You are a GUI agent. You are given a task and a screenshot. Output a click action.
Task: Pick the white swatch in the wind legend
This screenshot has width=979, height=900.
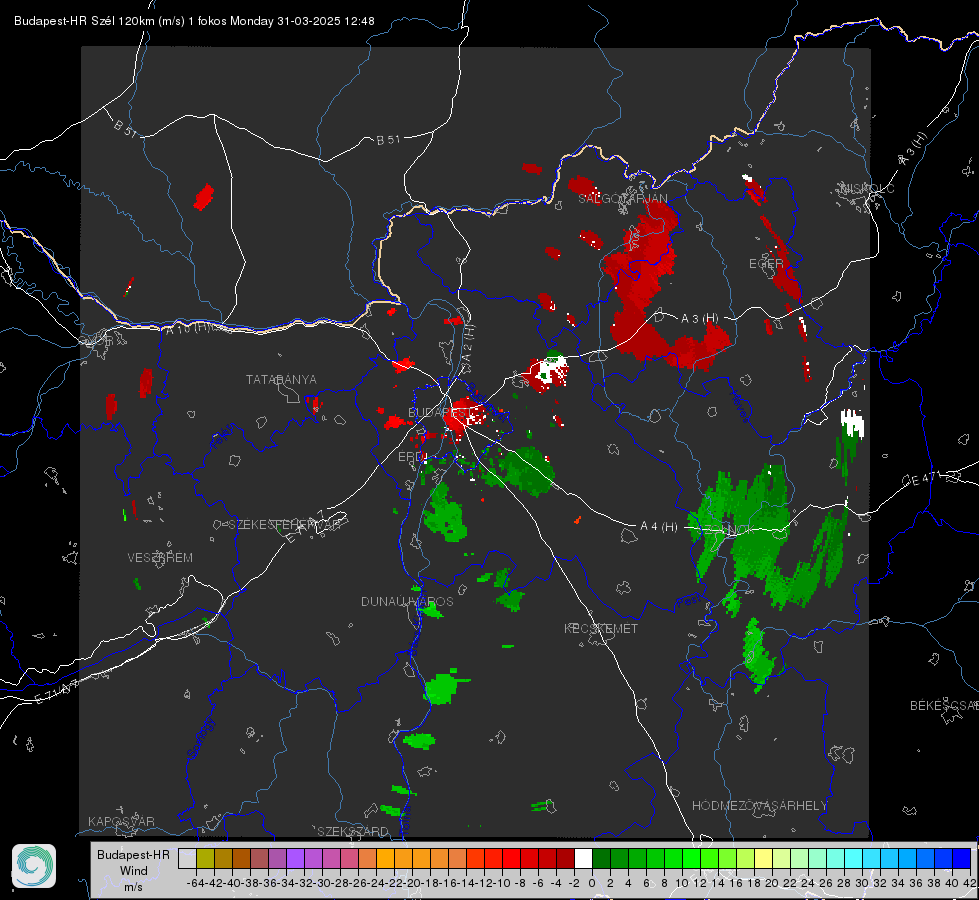[583, 858]
